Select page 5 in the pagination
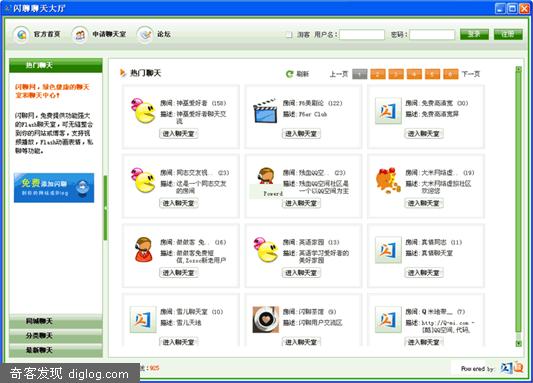Image resolution: width=533 pixels, height=383 pixels. 432,74
